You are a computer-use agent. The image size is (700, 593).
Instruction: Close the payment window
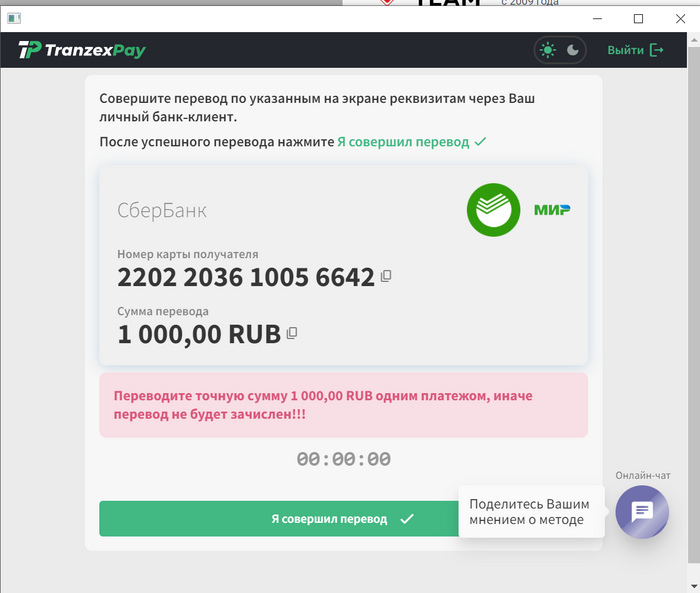click(680, 19)
